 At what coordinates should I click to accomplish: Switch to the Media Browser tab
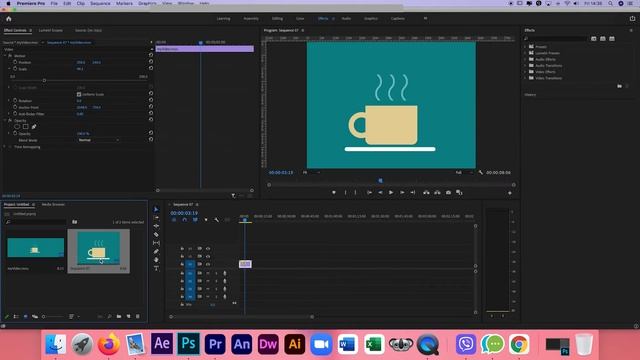click(x=53, y=204)
